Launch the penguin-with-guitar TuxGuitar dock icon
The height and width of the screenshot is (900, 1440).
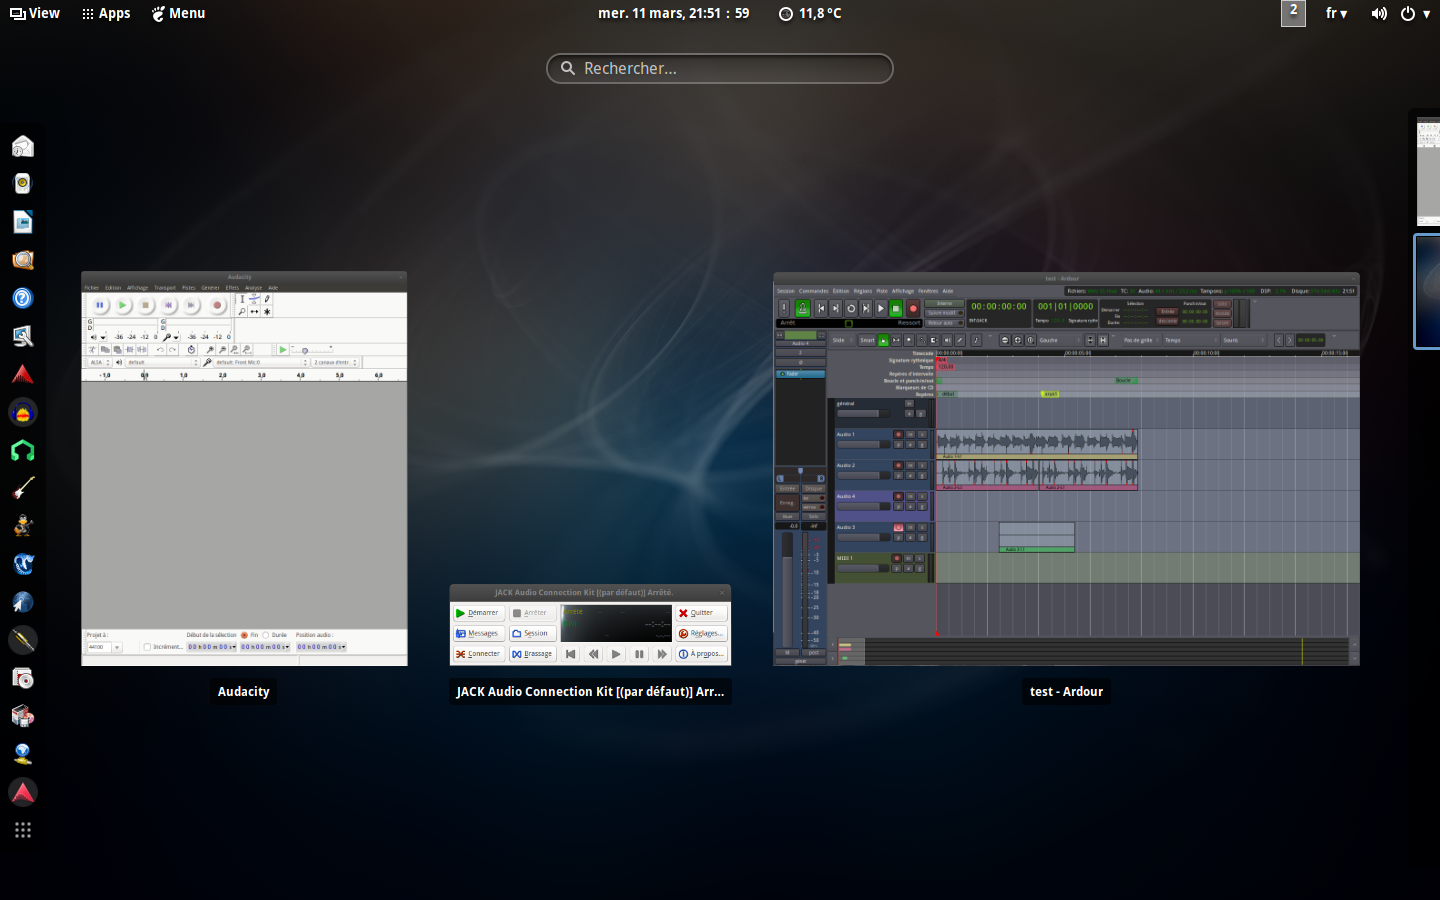click(22, 526)
